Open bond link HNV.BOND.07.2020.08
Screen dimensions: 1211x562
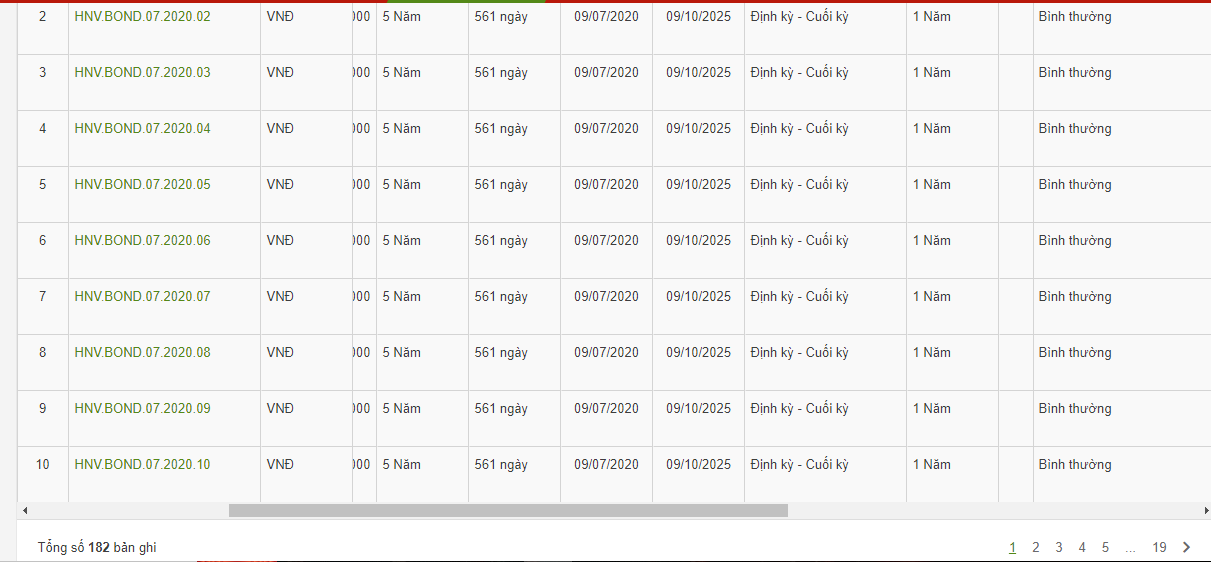pyautogui.click(x=142, y=353)
